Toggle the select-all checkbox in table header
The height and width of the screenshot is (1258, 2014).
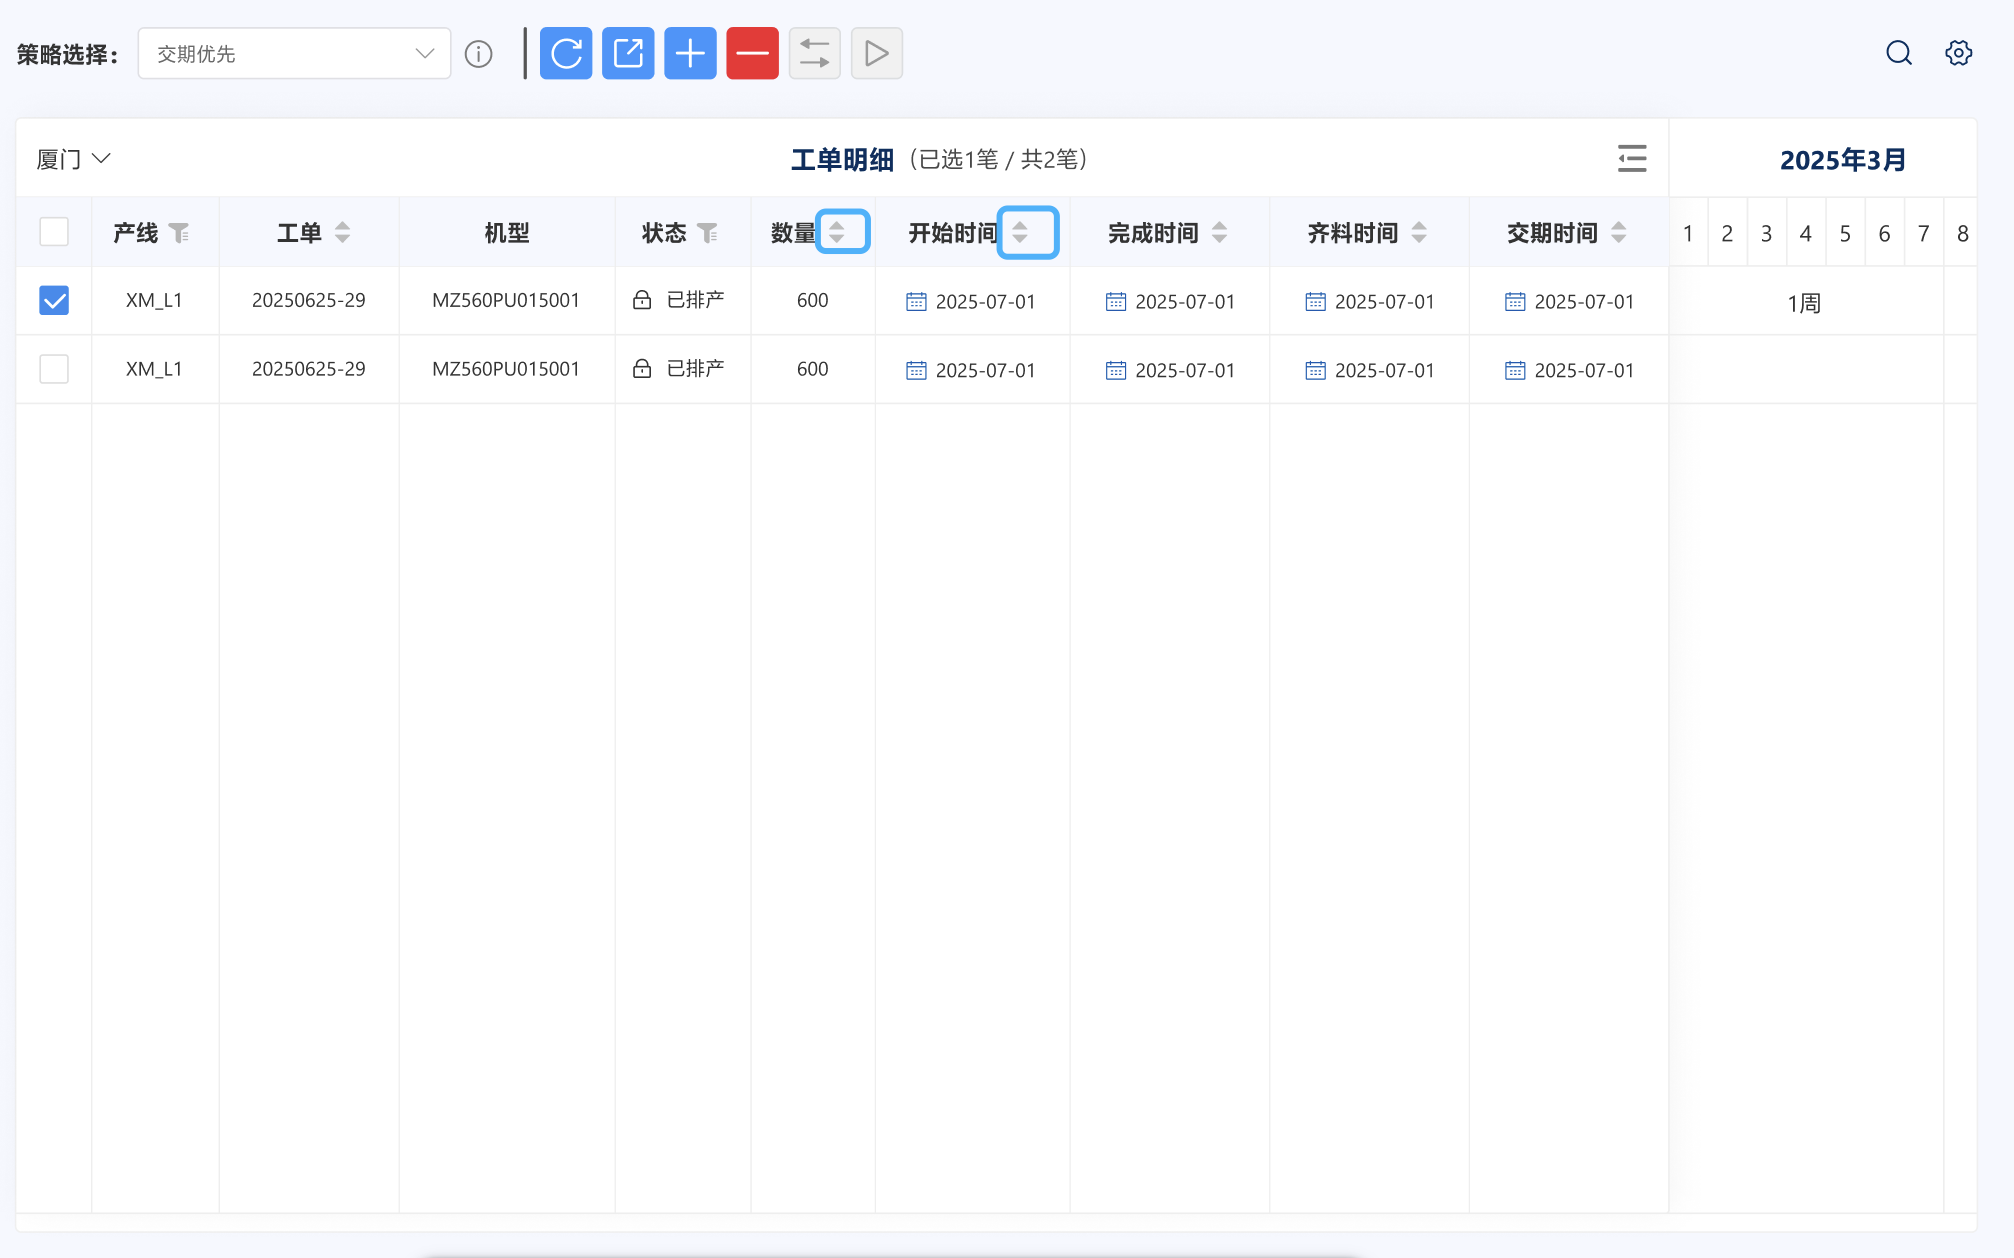54,232
